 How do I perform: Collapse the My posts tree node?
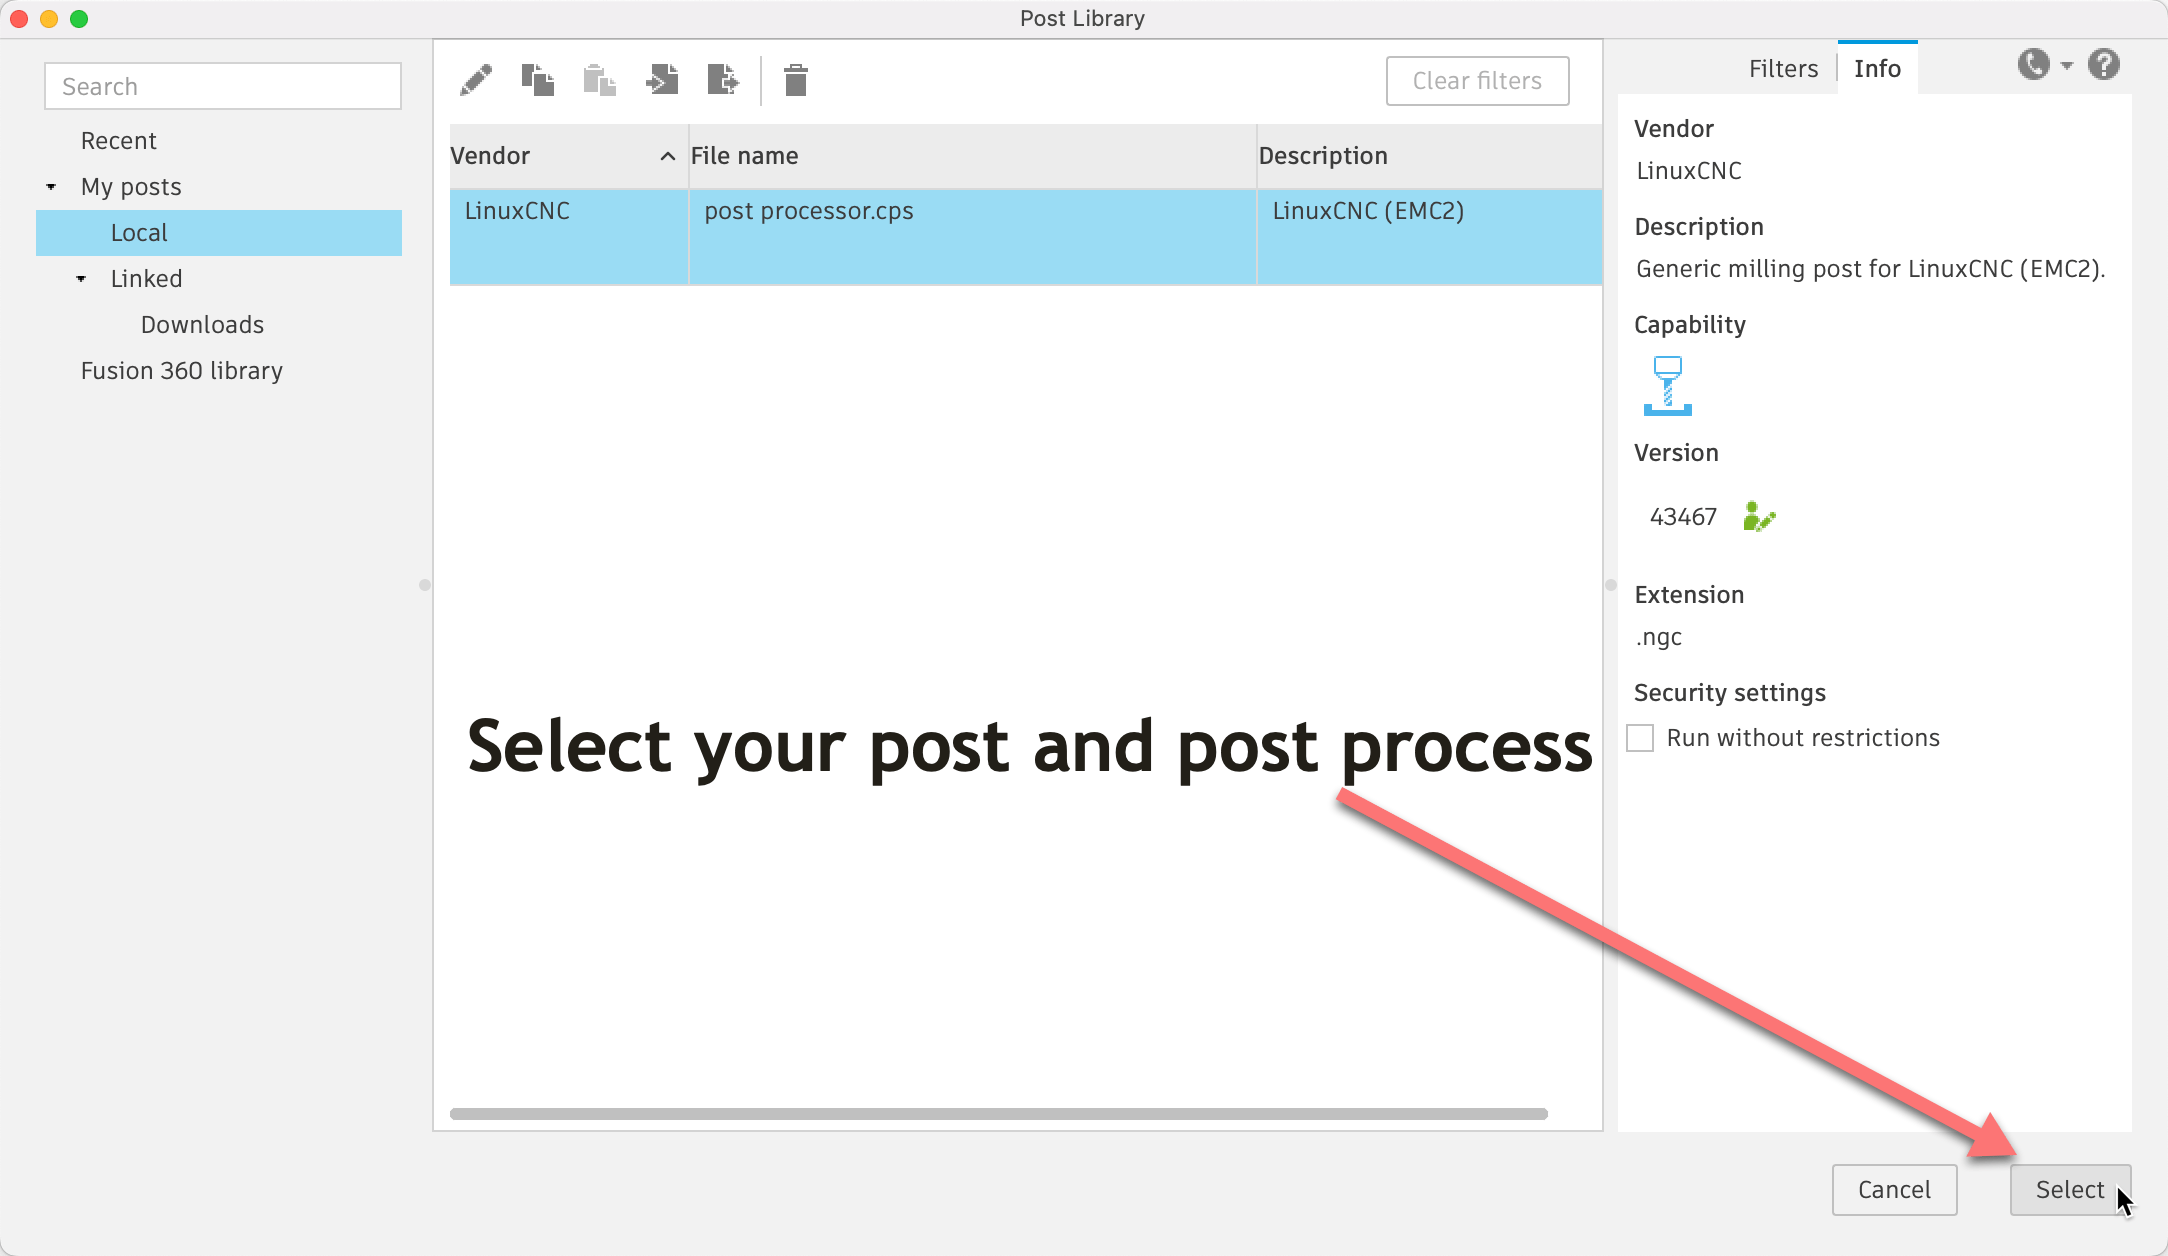51,187
